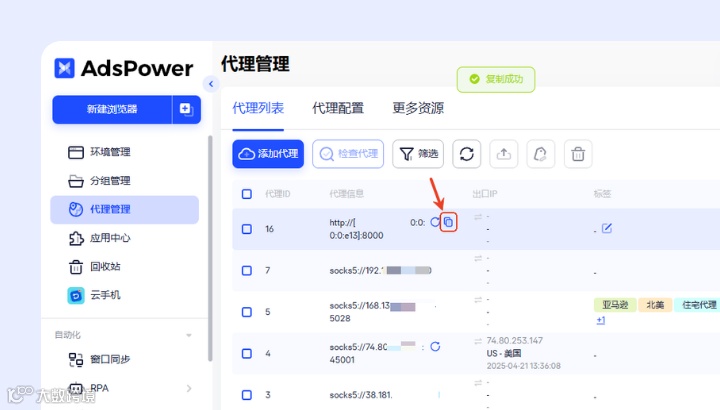This screenshot has width=720, height=410.
Task: Click the 住宅代理 tag
Action: [x=697, y=305]
